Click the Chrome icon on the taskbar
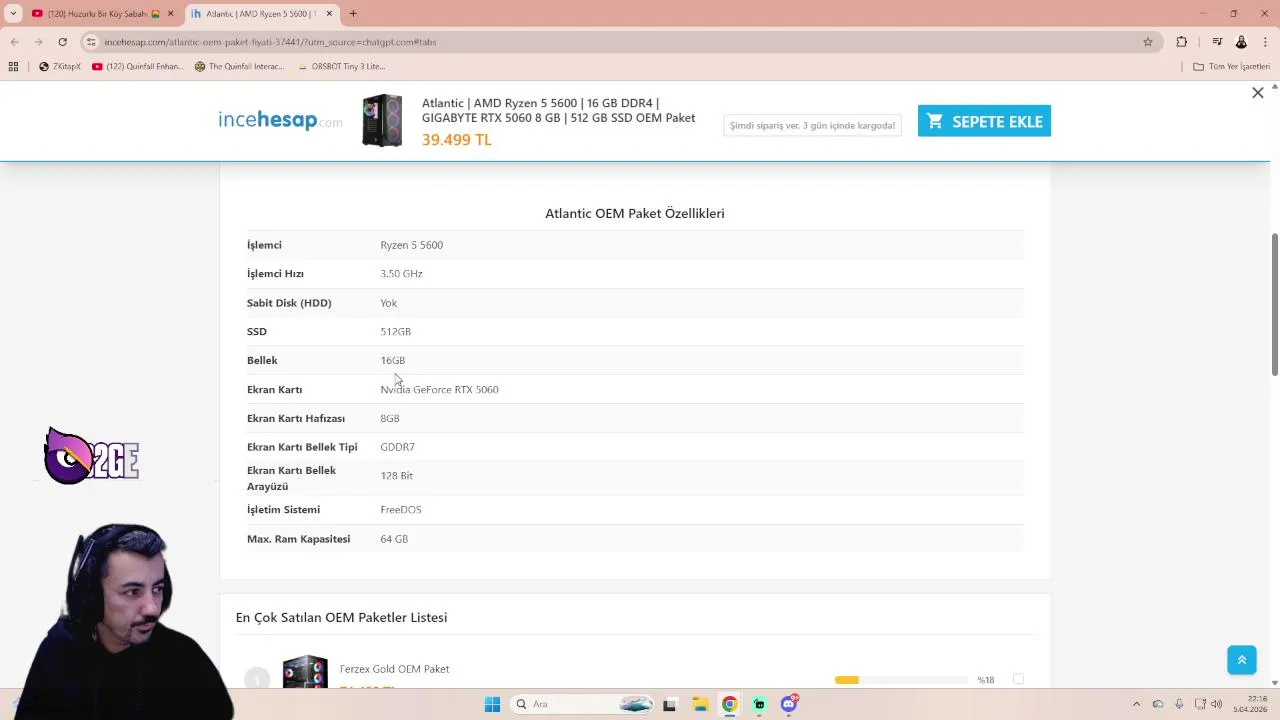Image resolution: width=1280 pixels, height=720 pixels. click(729, 704)
